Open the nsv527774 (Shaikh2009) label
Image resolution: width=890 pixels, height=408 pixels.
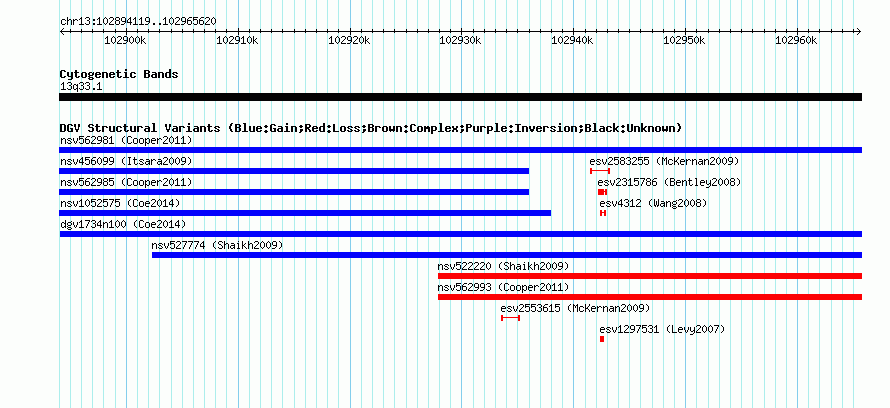(x=217, y=245)
